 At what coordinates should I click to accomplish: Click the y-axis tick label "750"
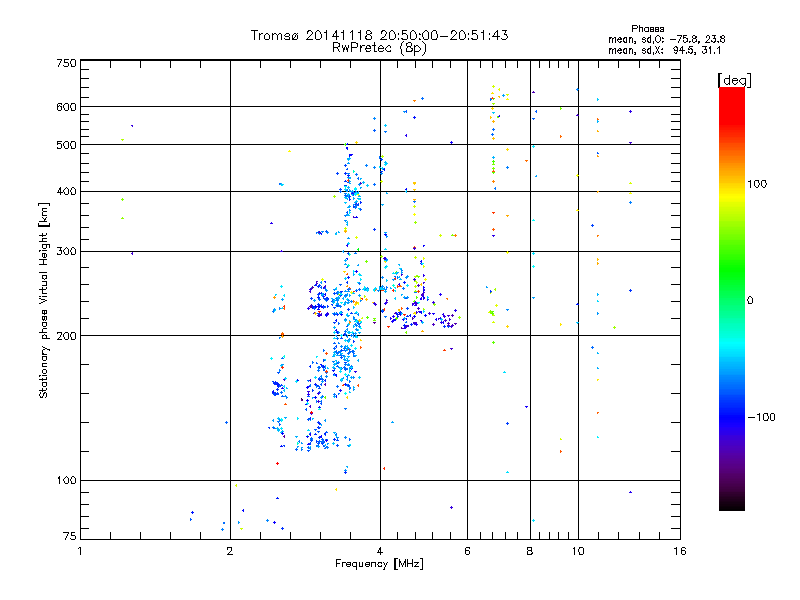pos(66,63)
